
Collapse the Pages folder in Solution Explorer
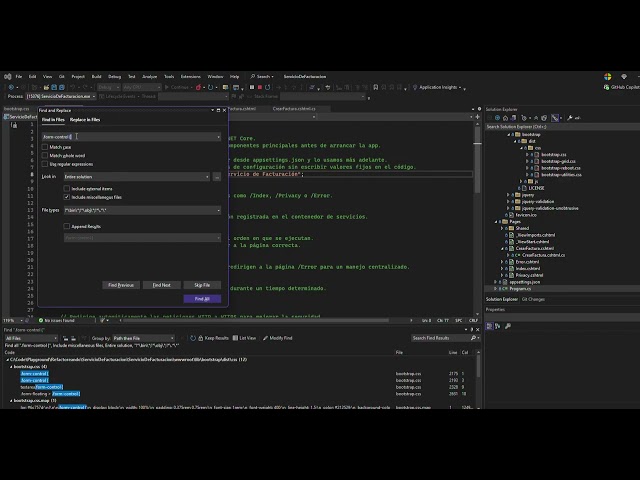[496, 222]
